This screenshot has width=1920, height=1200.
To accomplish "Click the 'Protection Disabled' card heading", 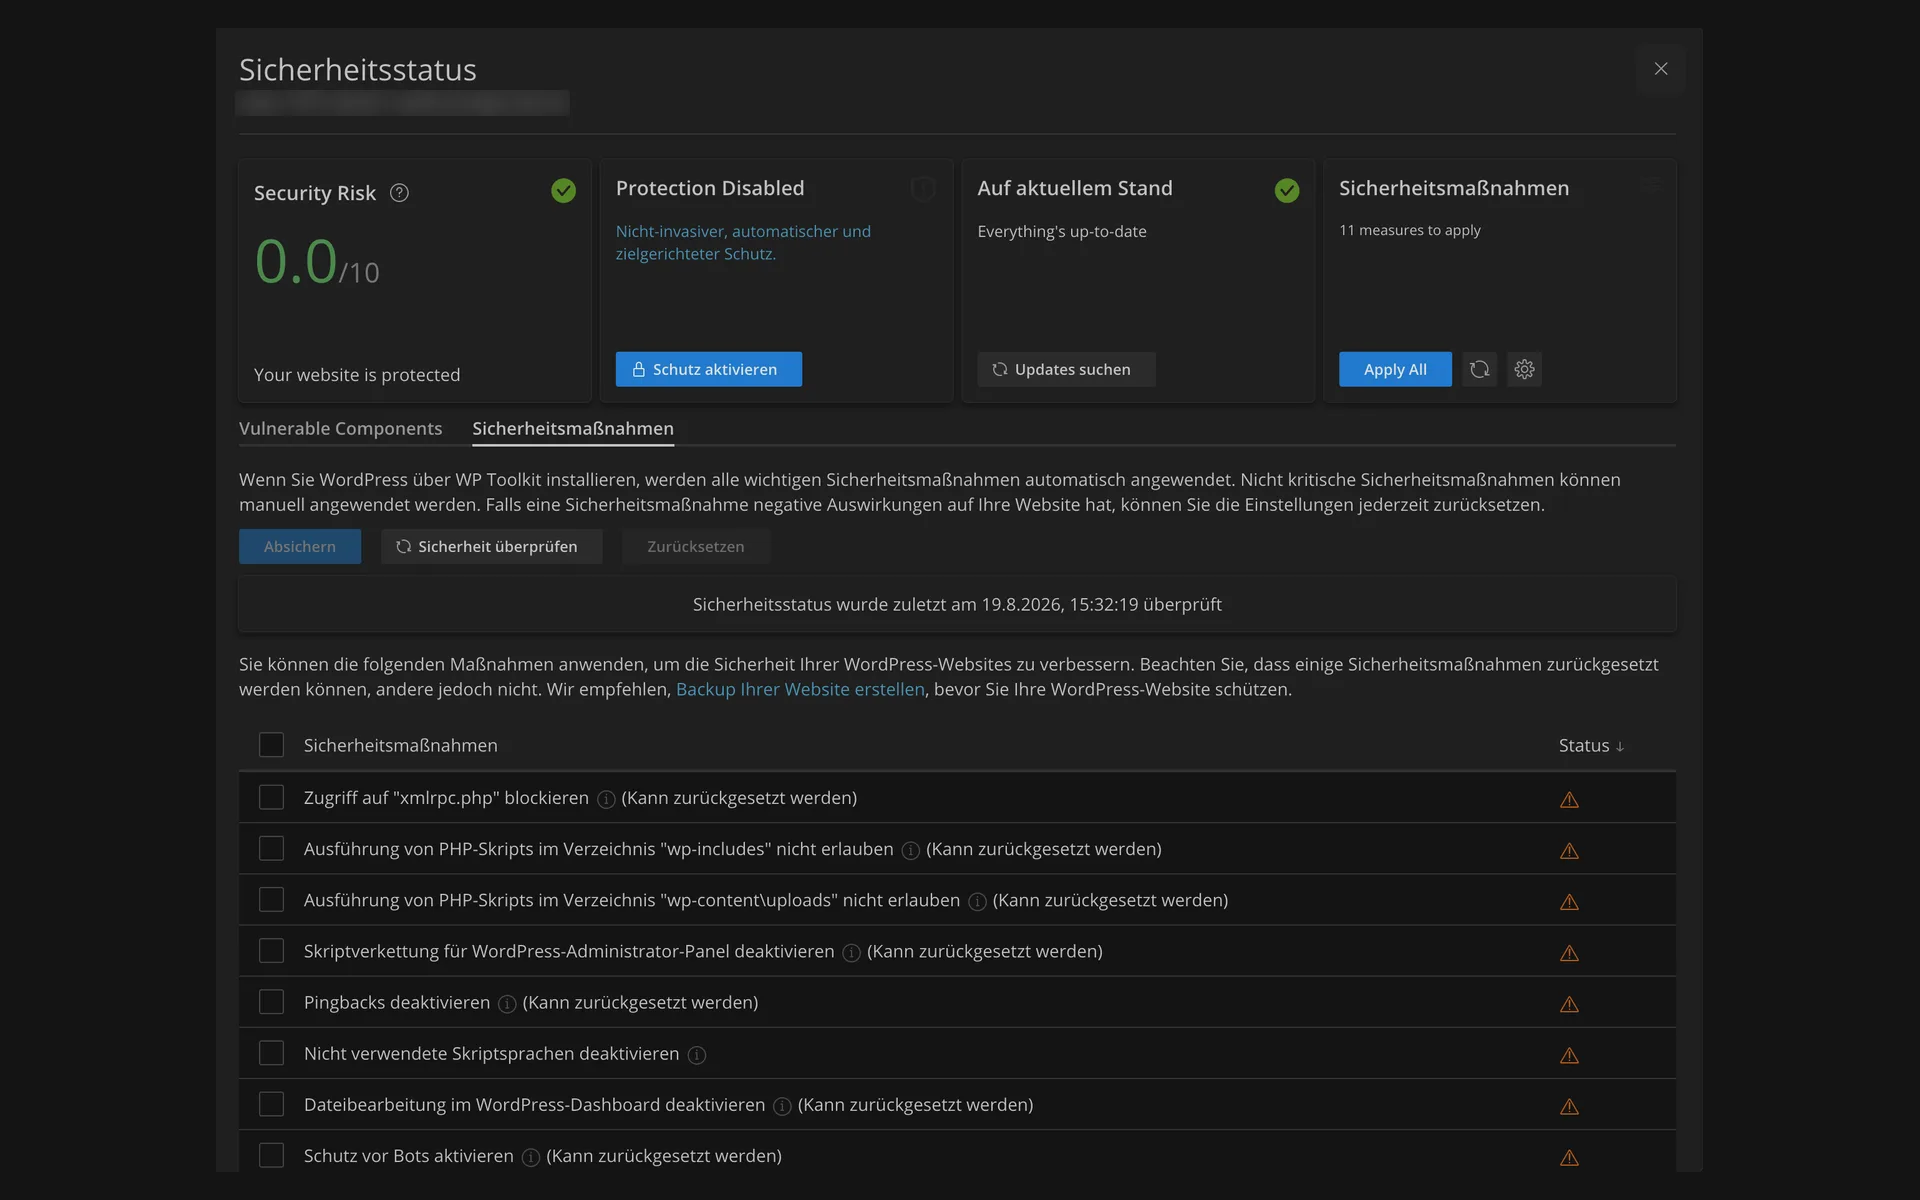I will (x=710, y=188).
